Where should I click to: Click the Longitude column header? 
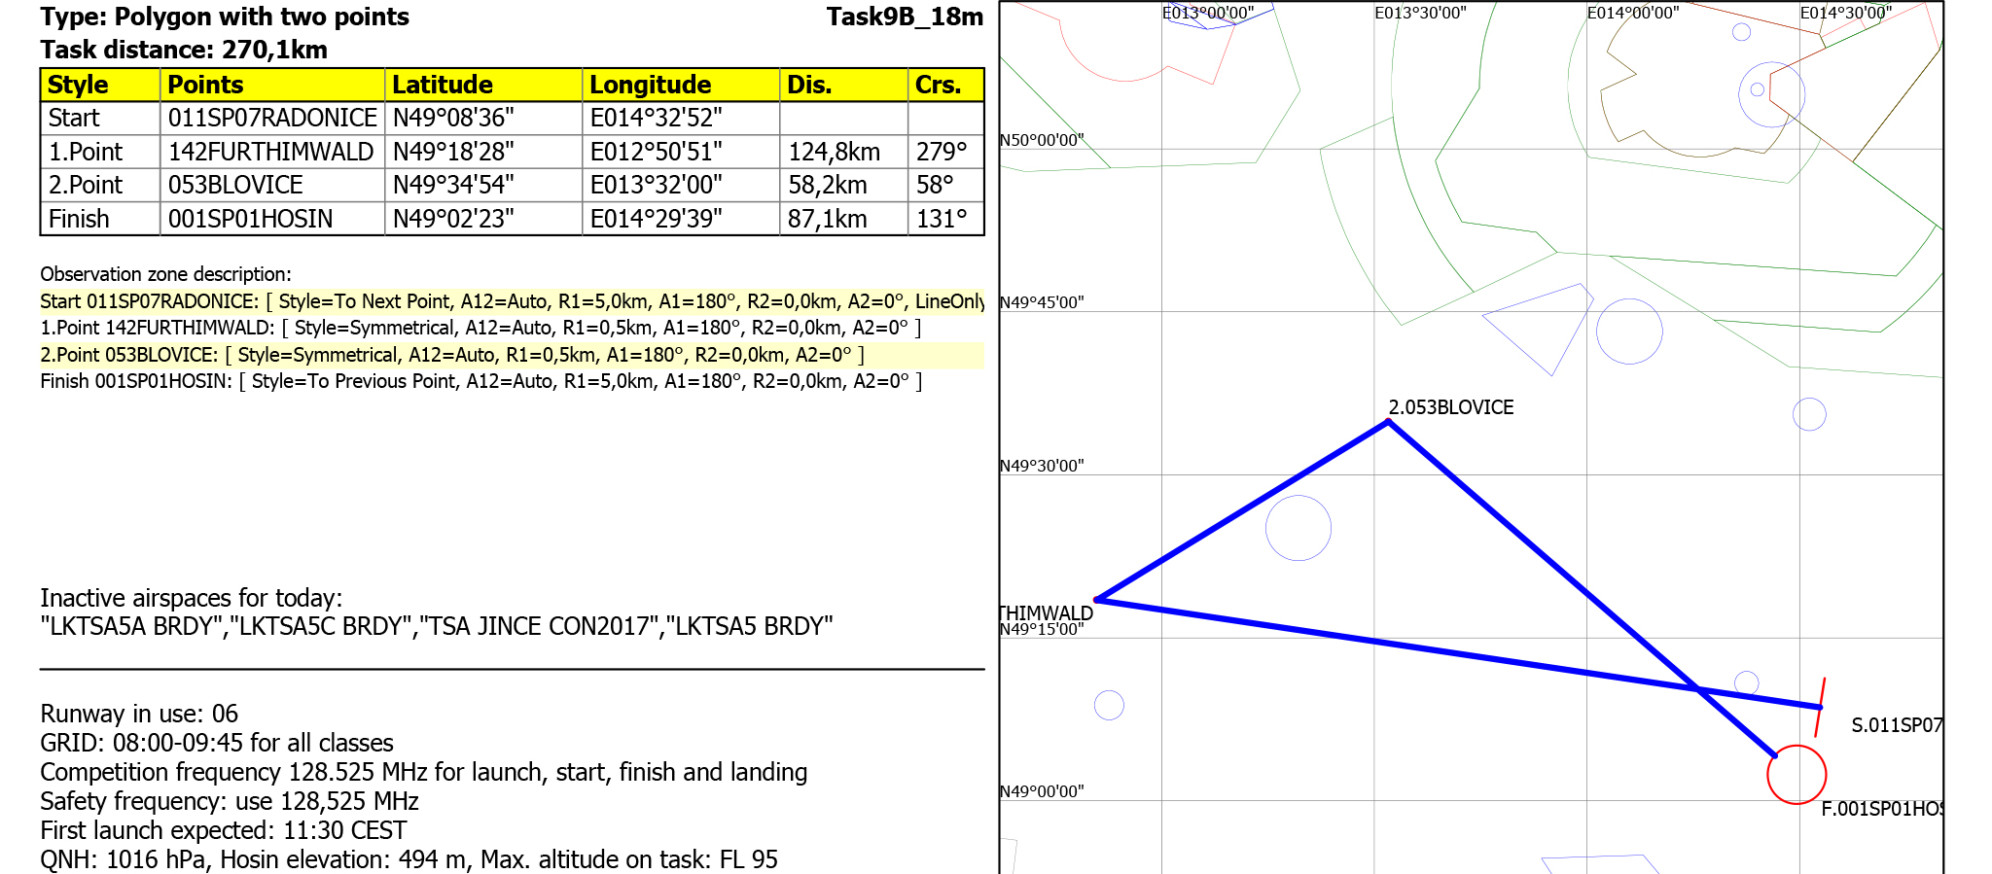pyautogui.click(x=650, y=85)
